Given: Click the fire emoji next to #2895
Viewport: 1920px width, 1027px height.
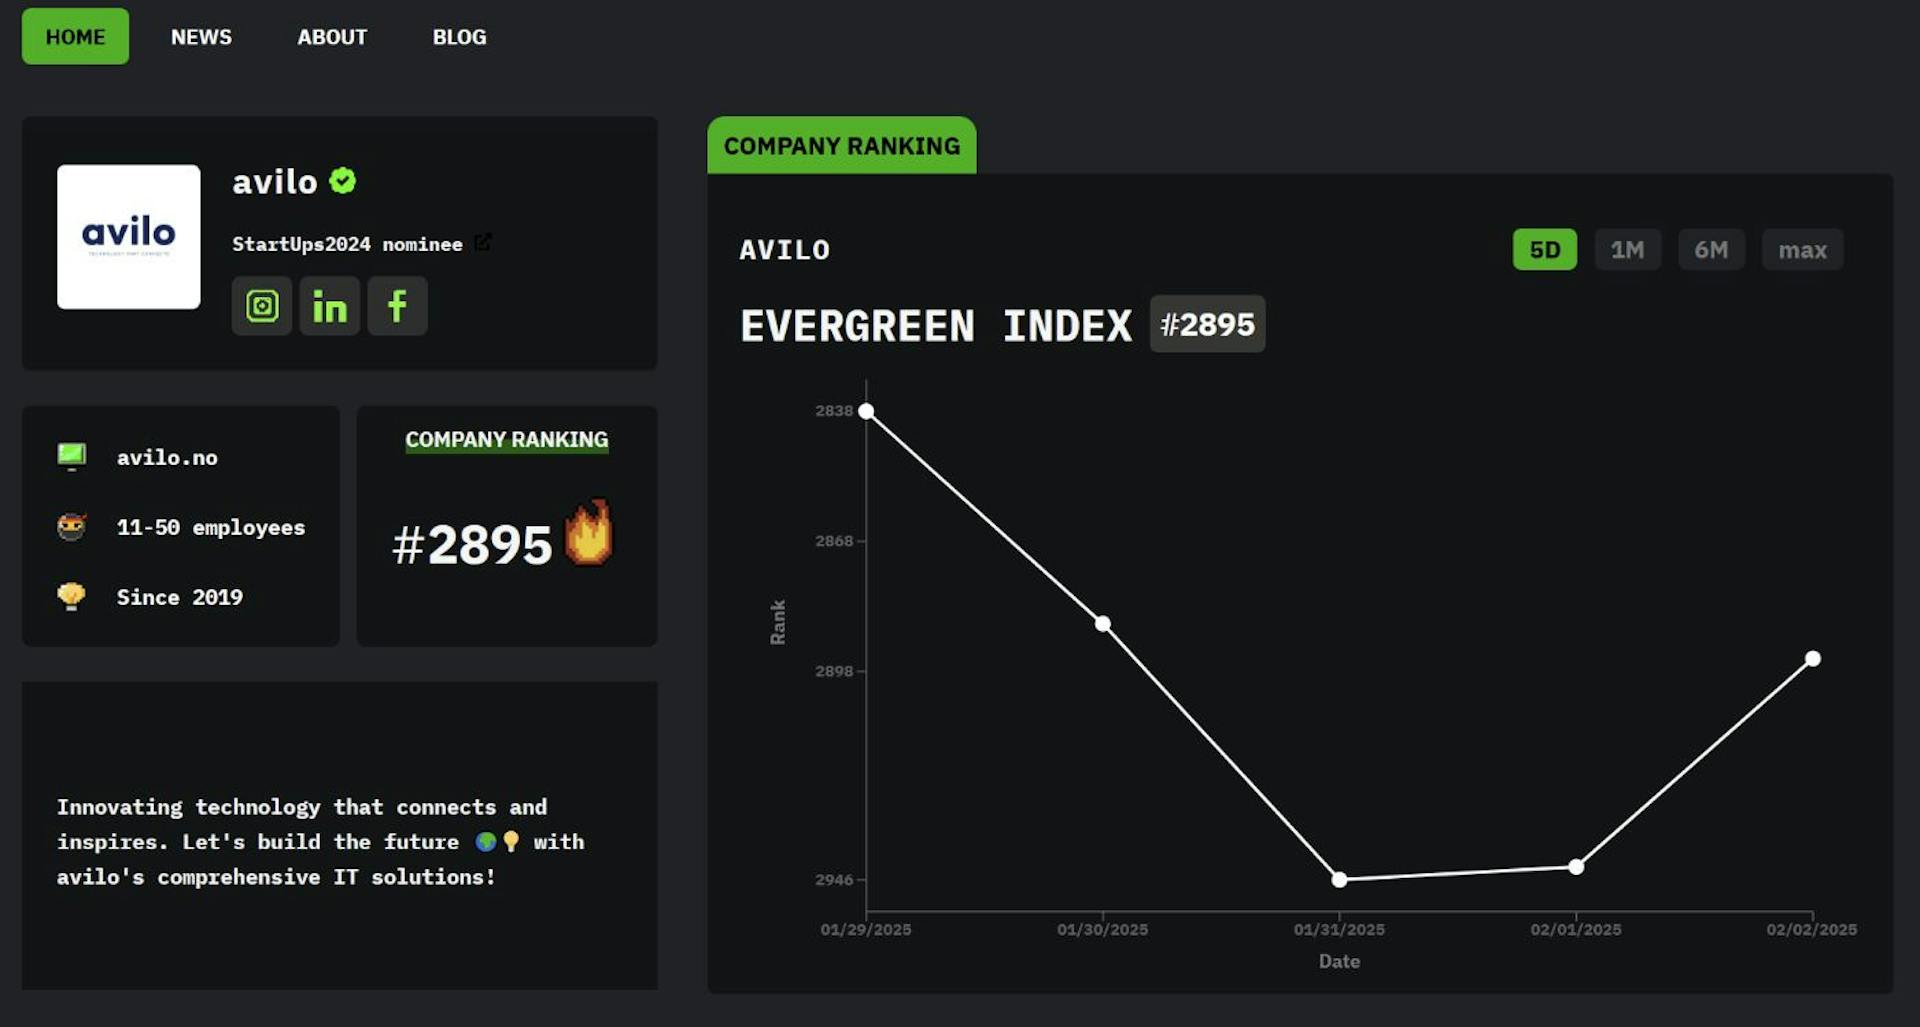Looking at the screenshot, I should click(588, 533).
